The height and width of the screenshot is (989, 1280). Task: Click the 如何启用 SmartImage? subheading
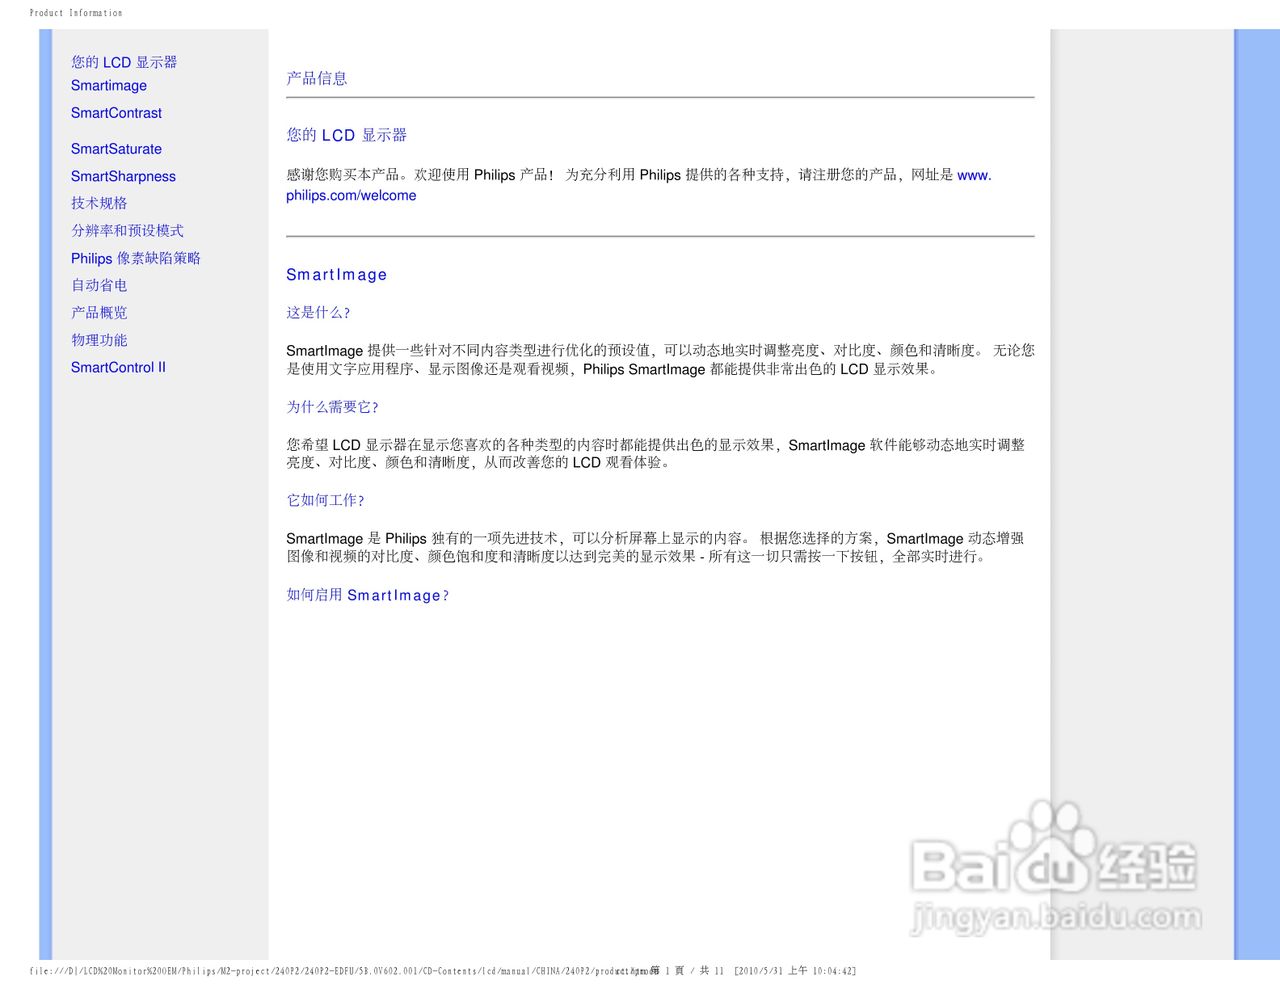(x=367, y=595)
